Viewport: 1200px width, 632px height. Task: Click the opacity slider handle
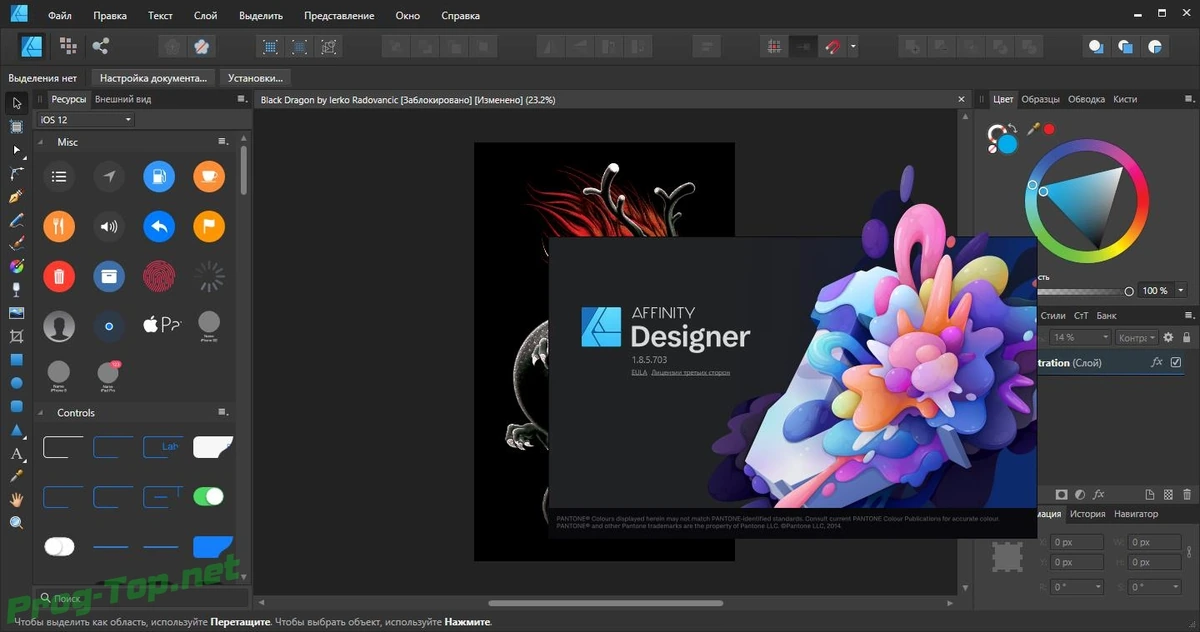coord(1129,291)
